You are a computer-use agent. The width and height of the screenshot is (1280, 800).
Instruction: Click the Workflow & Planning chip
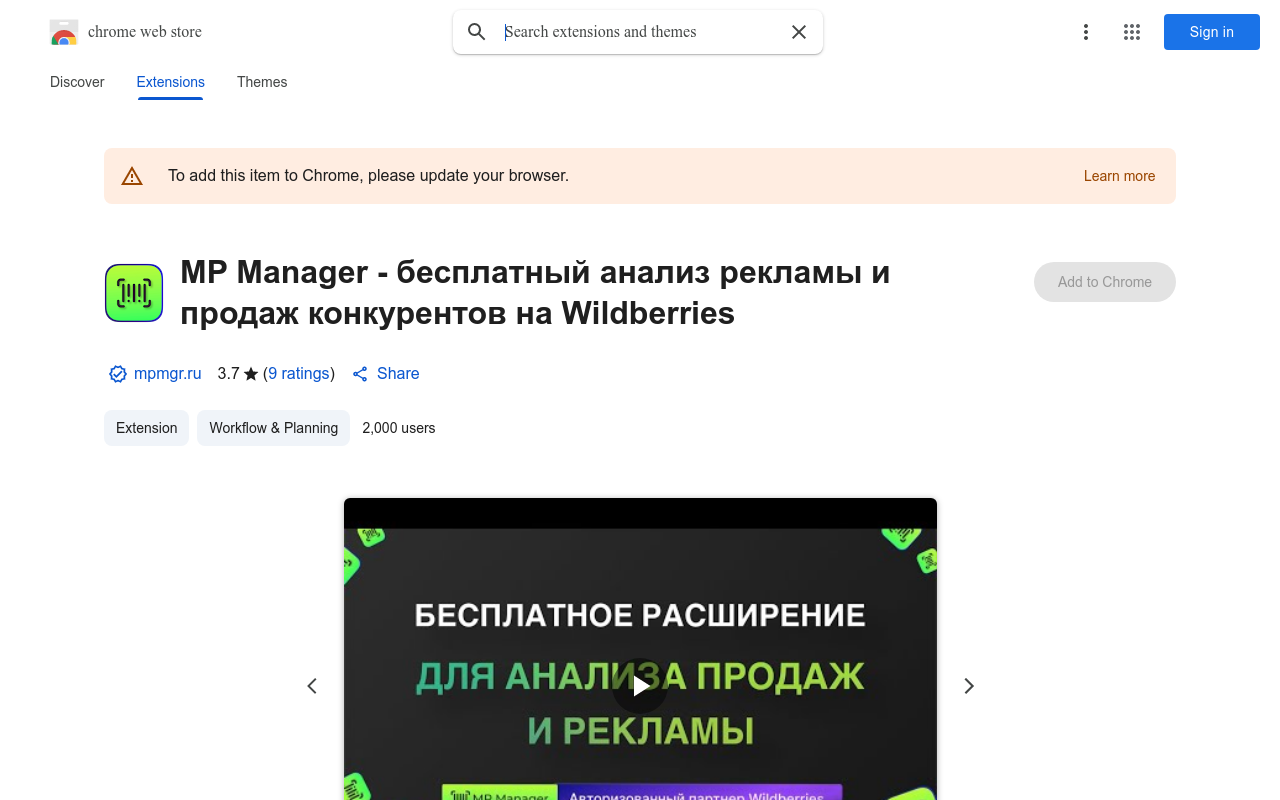pos(273,428)
